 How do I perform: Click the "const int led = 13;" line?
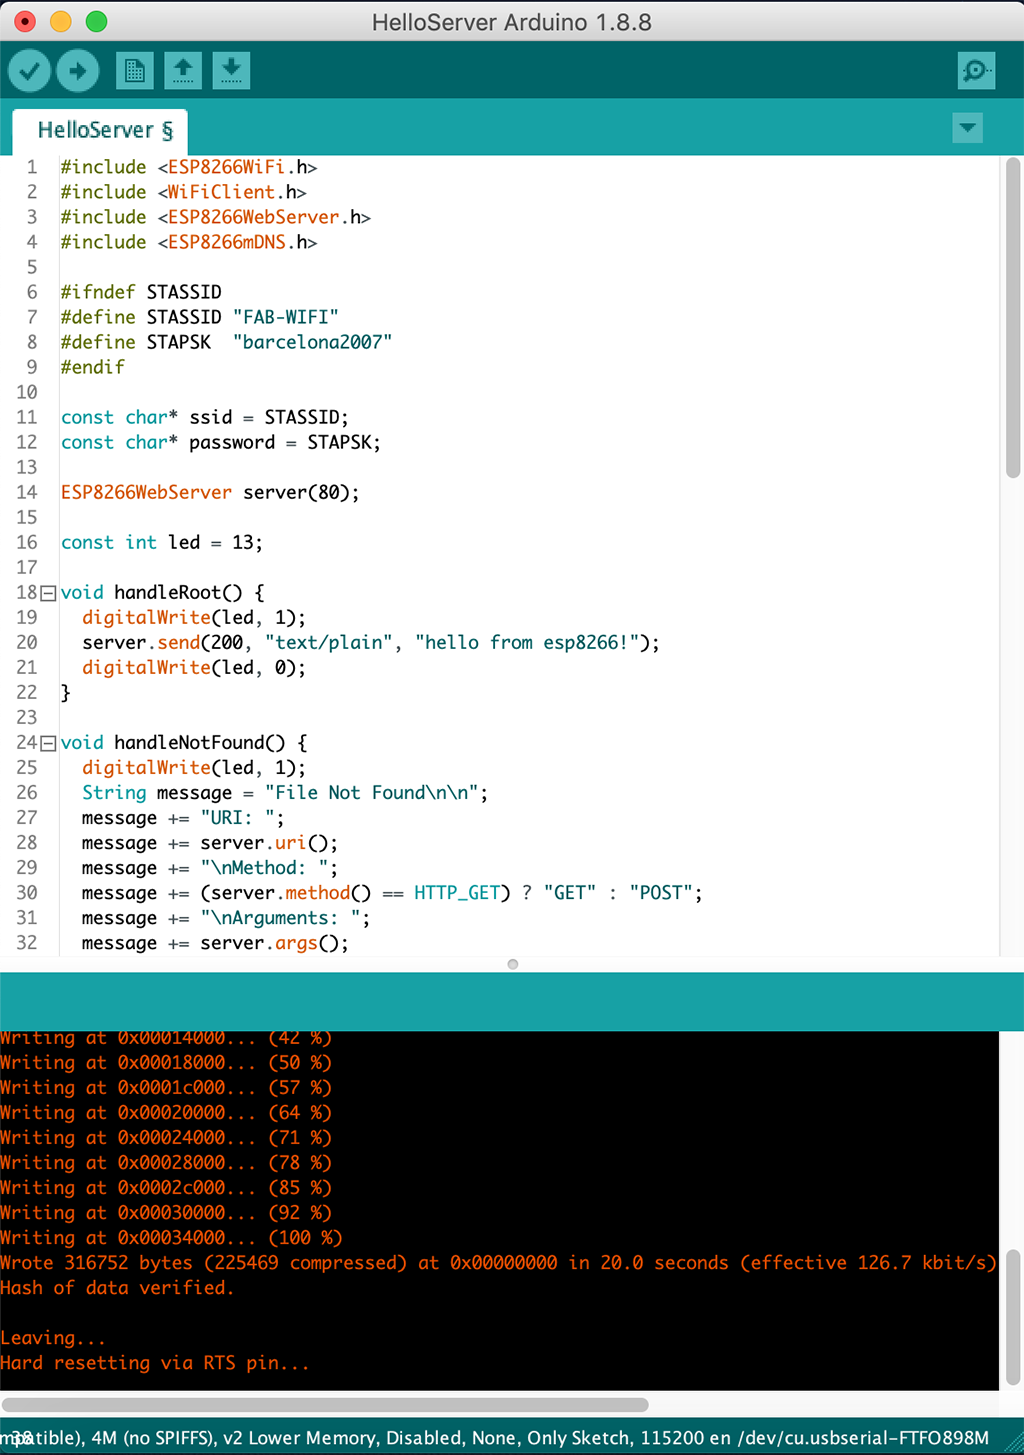coord(162,542)
